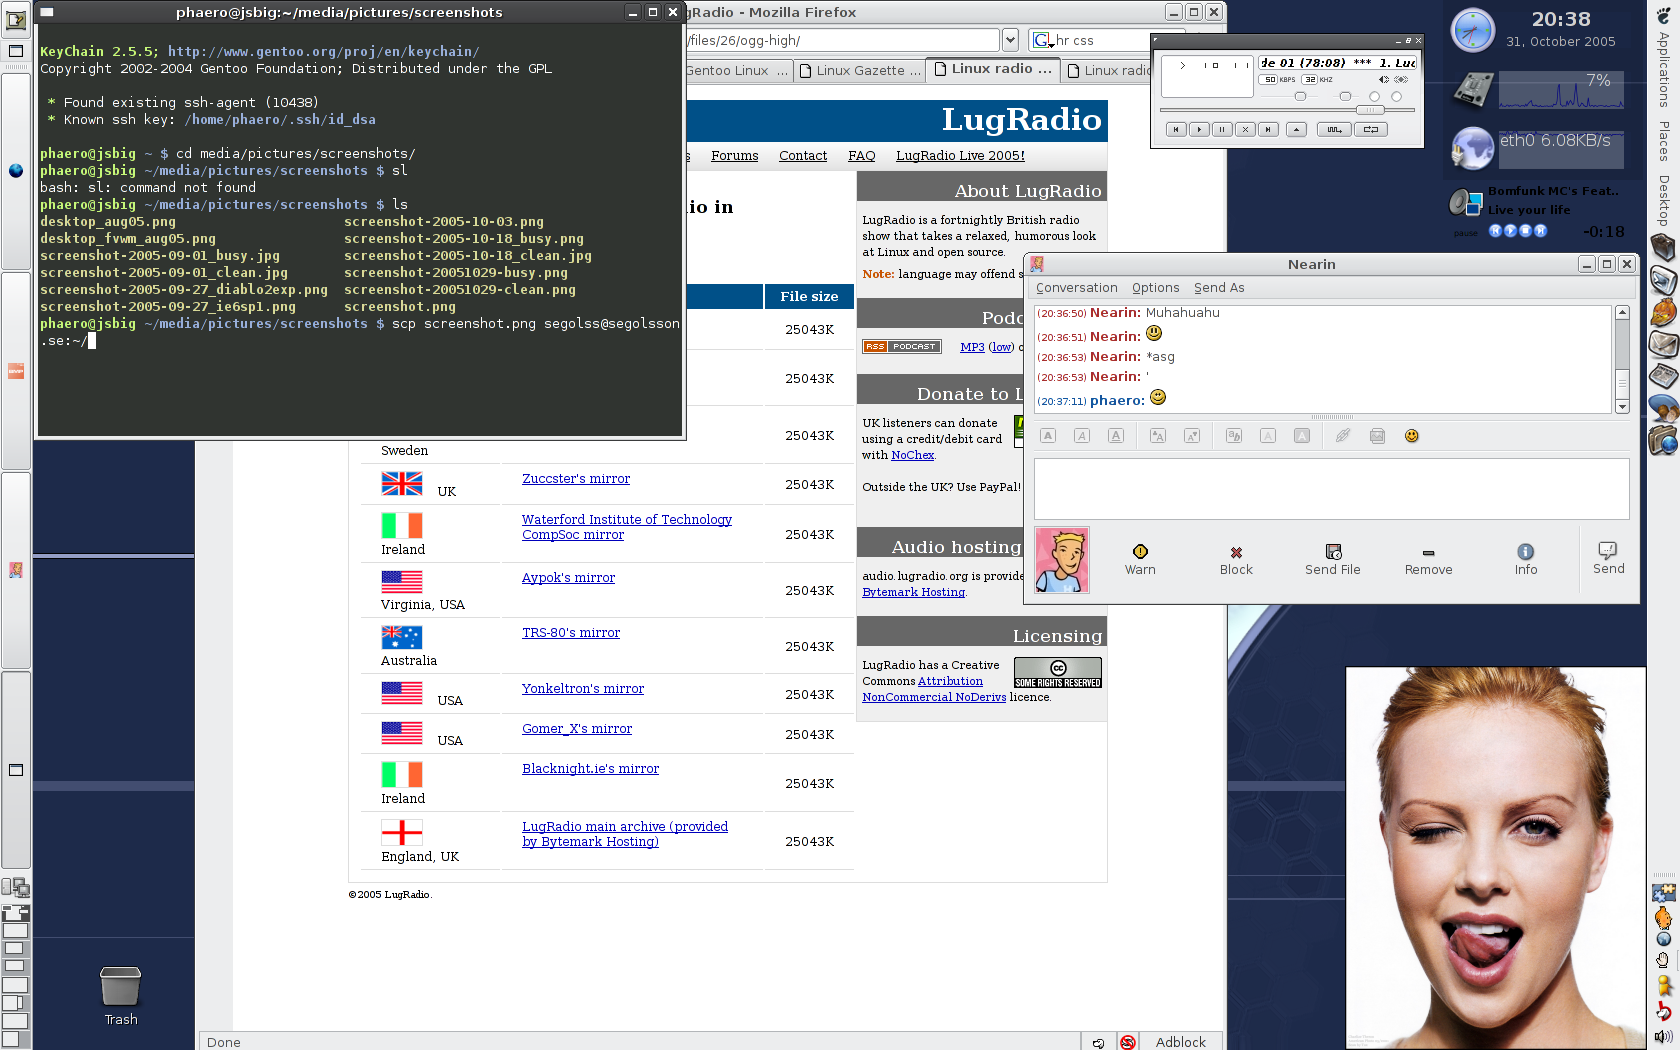Play previous track in the small media player

point(1177,129)
